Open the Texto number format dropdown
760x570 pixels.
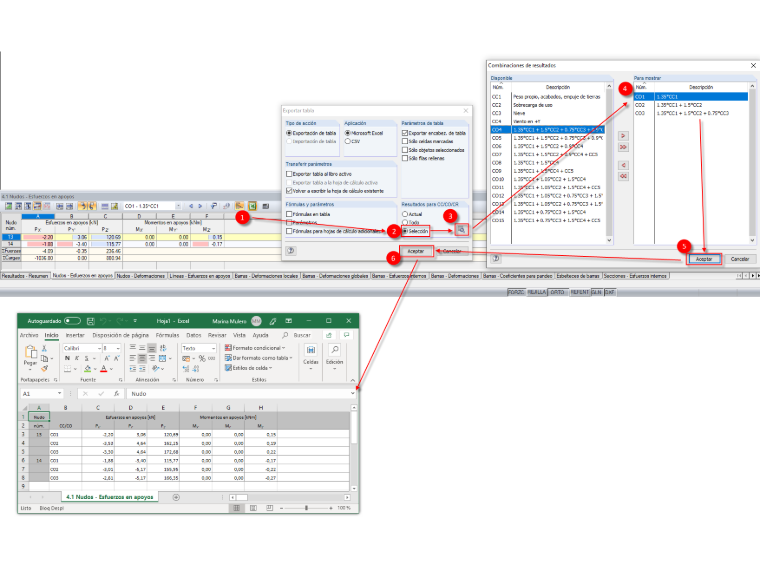coord(213,348)
